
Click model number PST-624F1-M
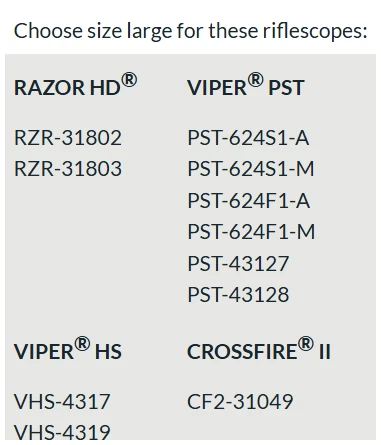251,232
